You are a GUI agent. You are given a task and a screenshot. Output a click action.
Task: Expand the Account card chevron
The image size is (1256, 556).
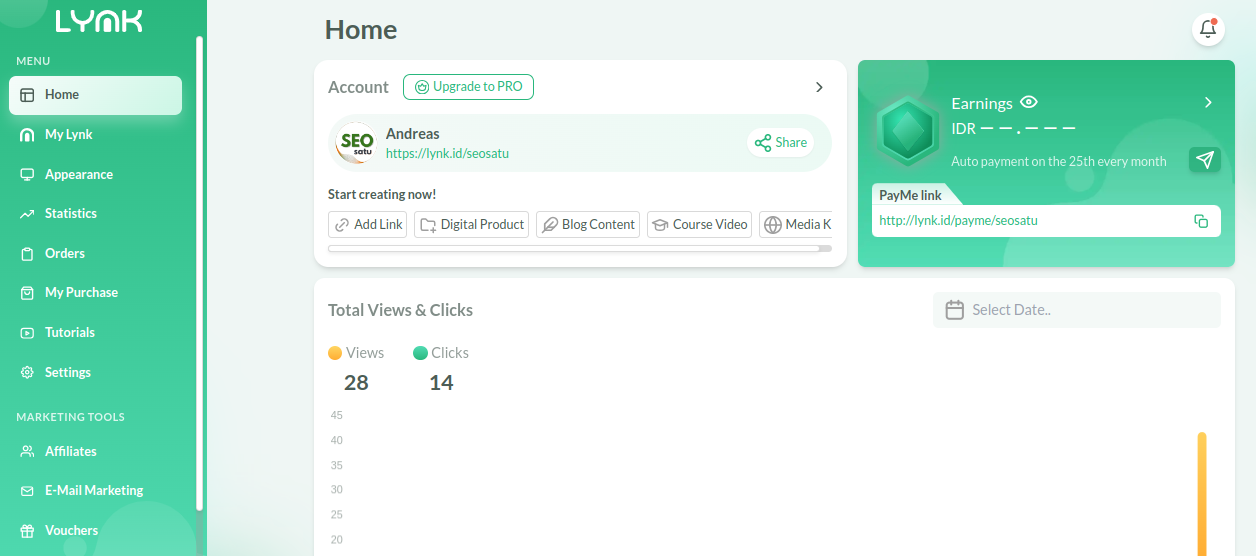click(819, 87)
